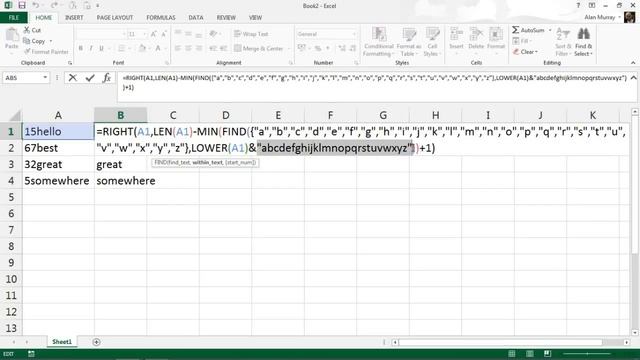This screenshot has height=360, width=640.
Task: Switch to Normal view in status bar
Action: (x=512, y=353)
